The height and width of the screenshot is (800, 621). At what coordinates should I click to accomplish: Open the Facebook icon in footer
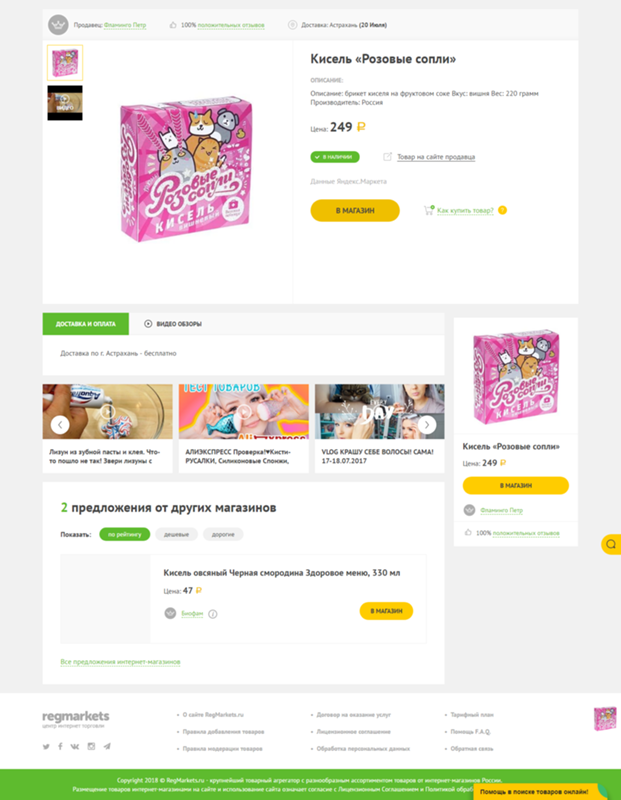[60, 746]
